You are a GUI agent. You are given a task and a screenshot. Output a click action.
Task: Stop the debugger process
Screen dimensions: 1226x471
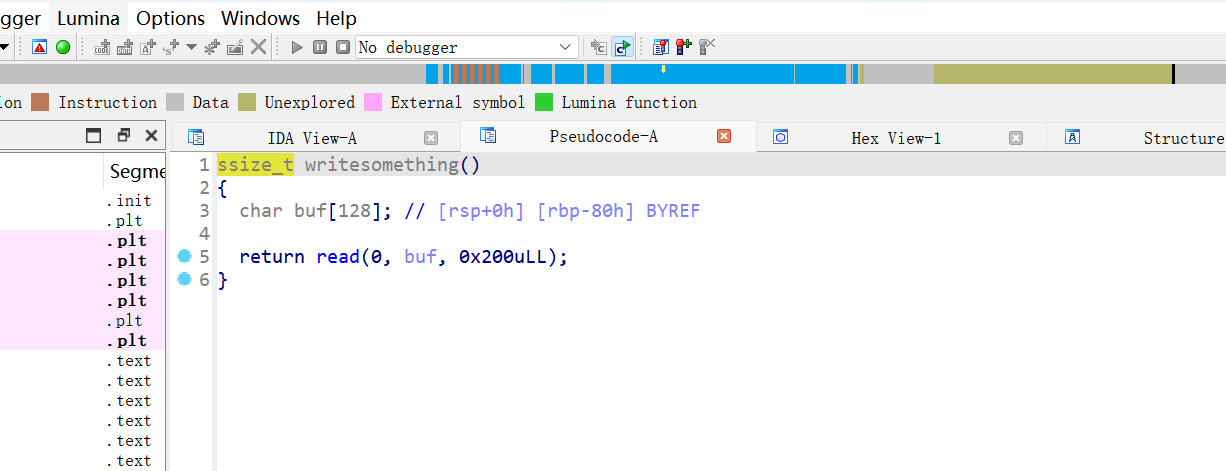[343, 47]
